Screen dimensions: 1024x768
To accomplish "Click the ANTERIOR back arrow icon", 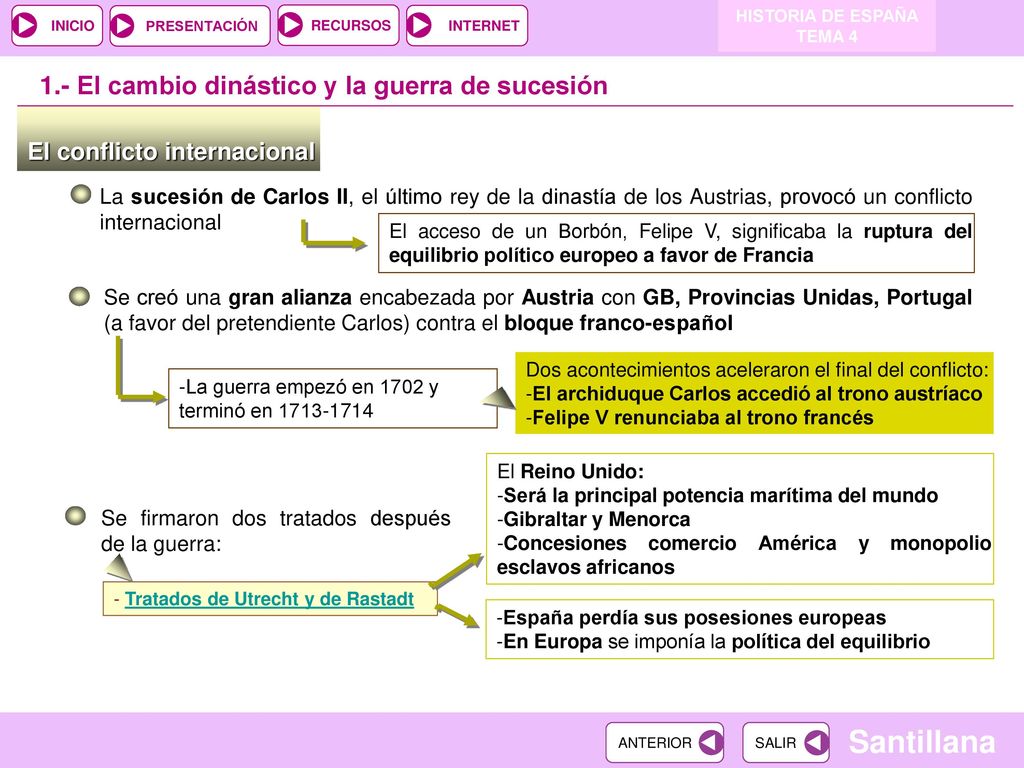I will pos(711,743).
